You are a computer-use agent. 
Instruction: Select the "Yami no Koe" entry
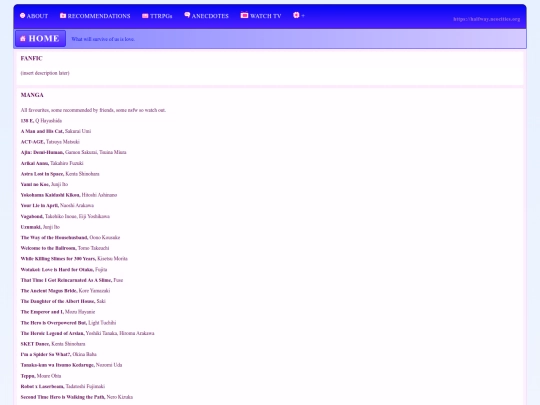point(44,184)
